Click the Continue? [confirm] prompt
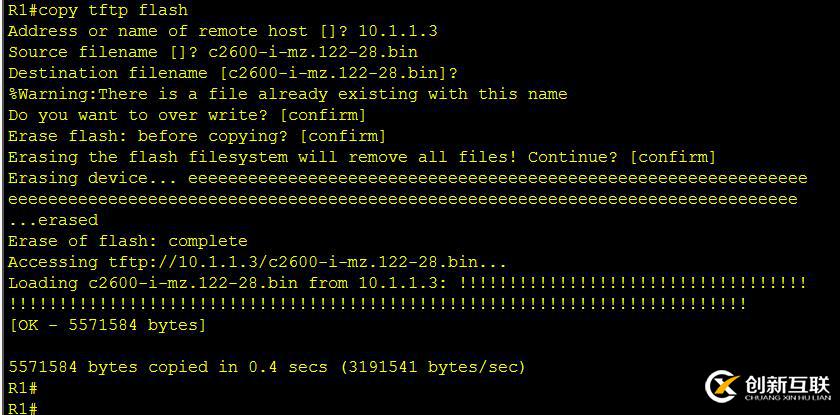This screenshot has width=840, height=415. tap(621, 157)
